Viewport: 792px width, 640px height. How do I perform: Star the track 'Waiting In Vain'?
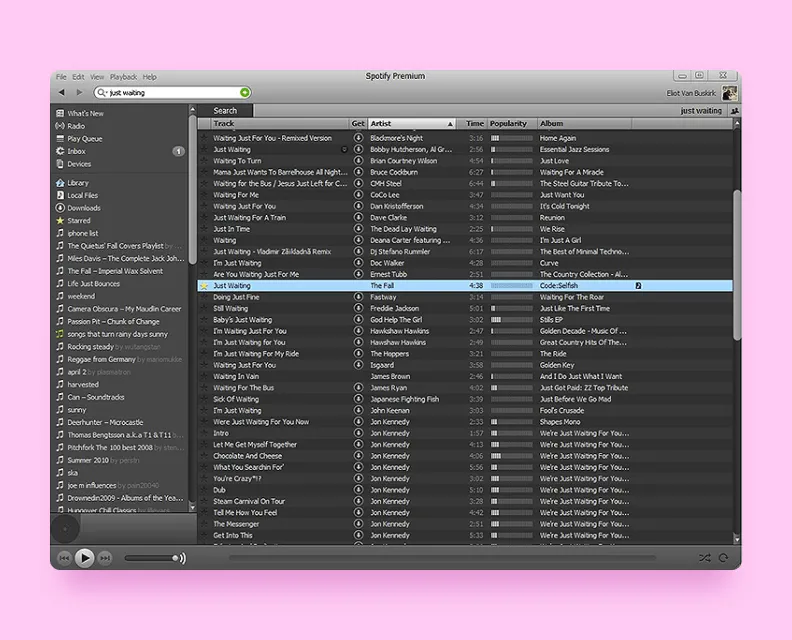pos(204,376)
